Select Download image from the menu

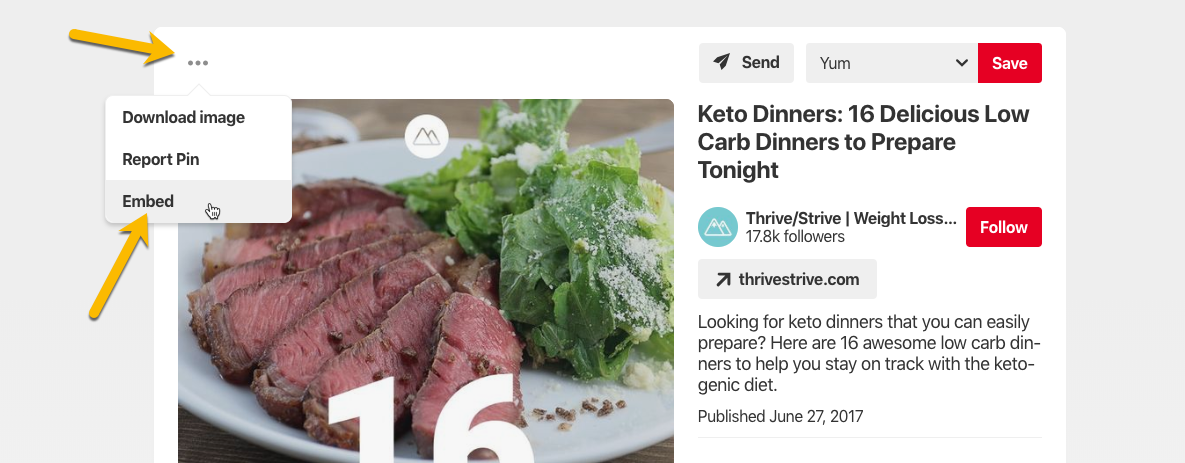pos(183,117)
